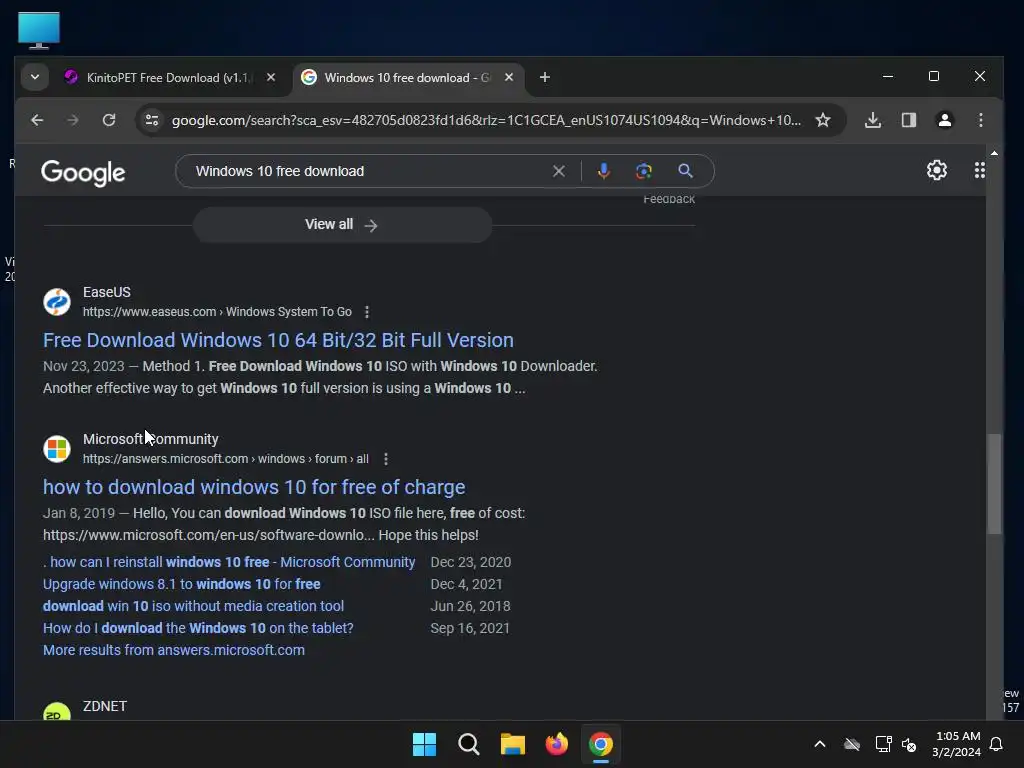
Task: Open Google quick settings gear
Action: [936, 170]
